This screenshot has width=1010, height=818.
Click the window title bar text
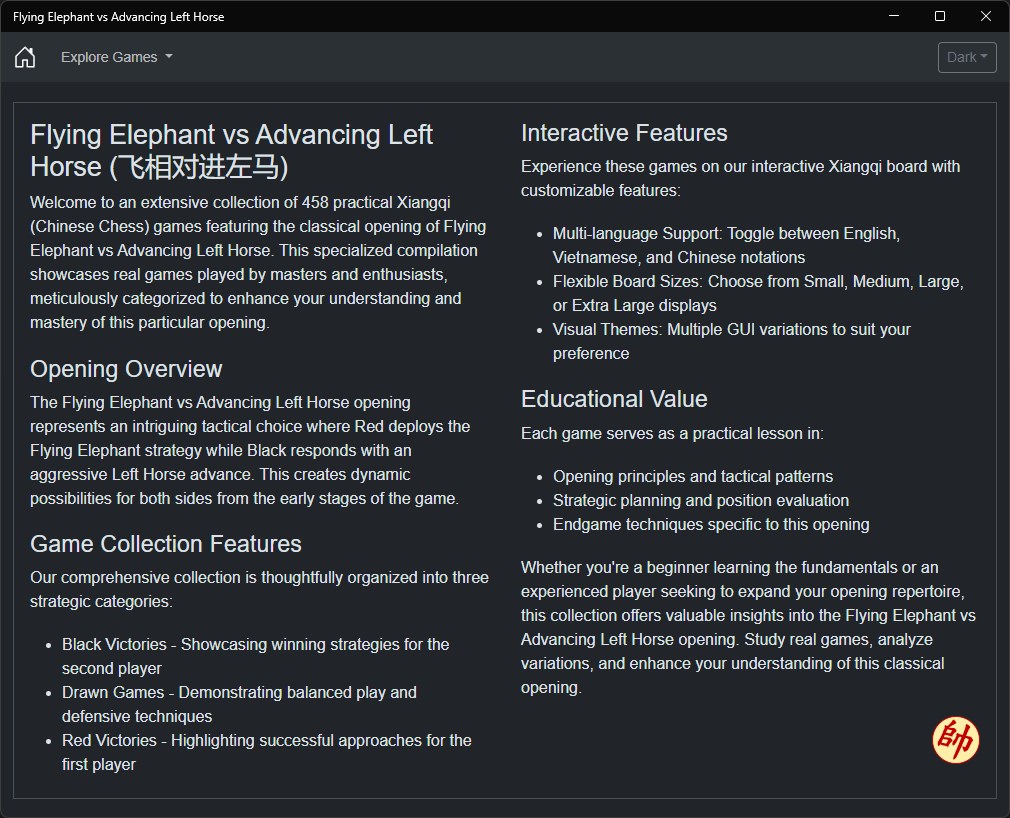(118, 17)
